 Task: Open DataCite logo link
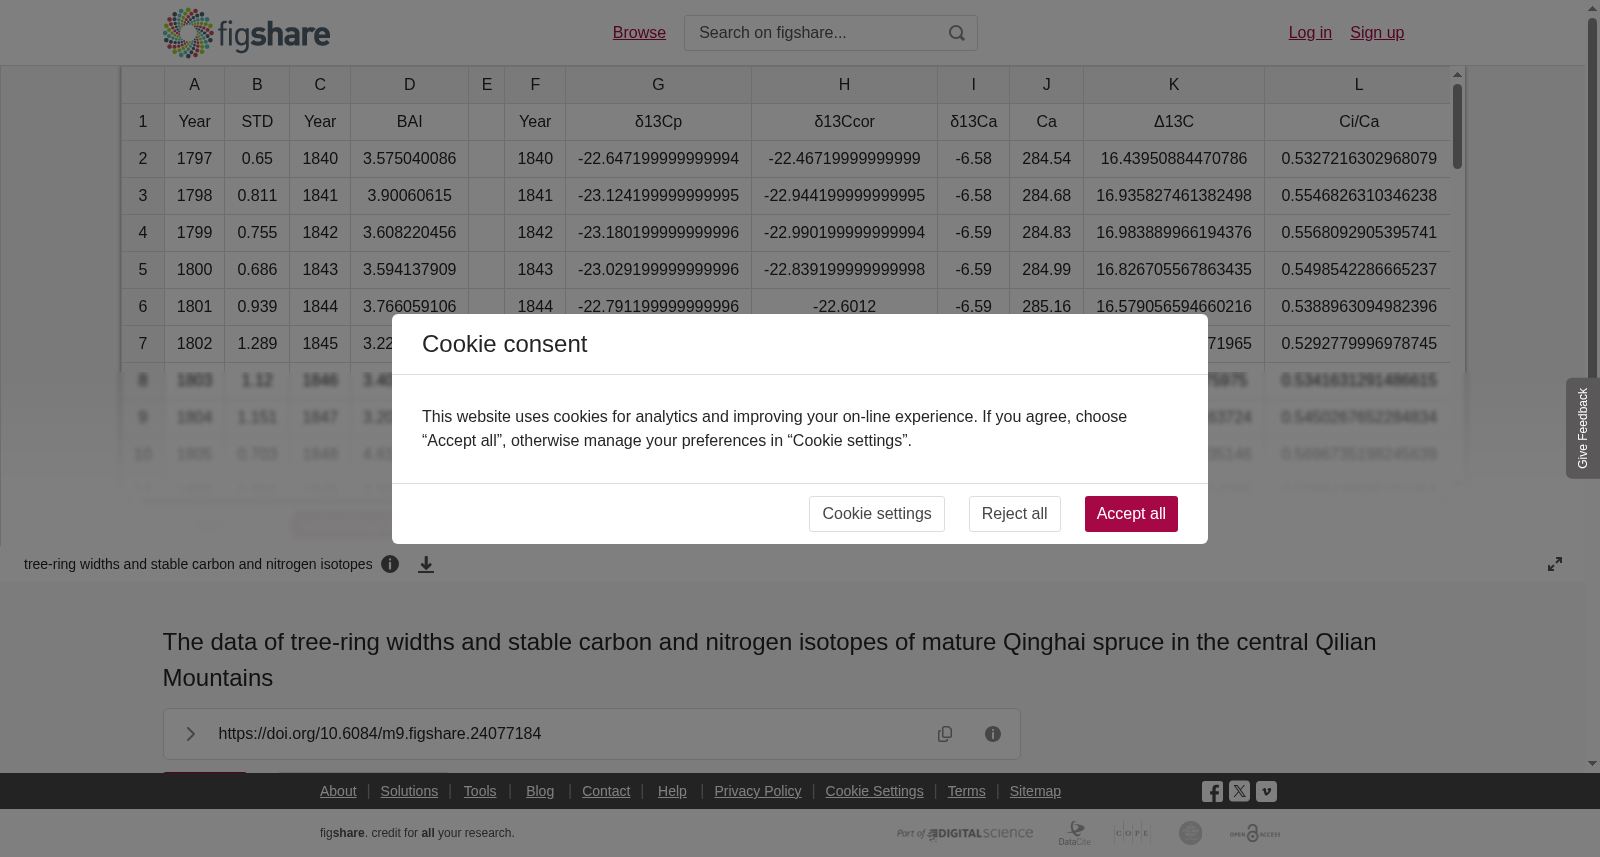[x=1075, y=833]
